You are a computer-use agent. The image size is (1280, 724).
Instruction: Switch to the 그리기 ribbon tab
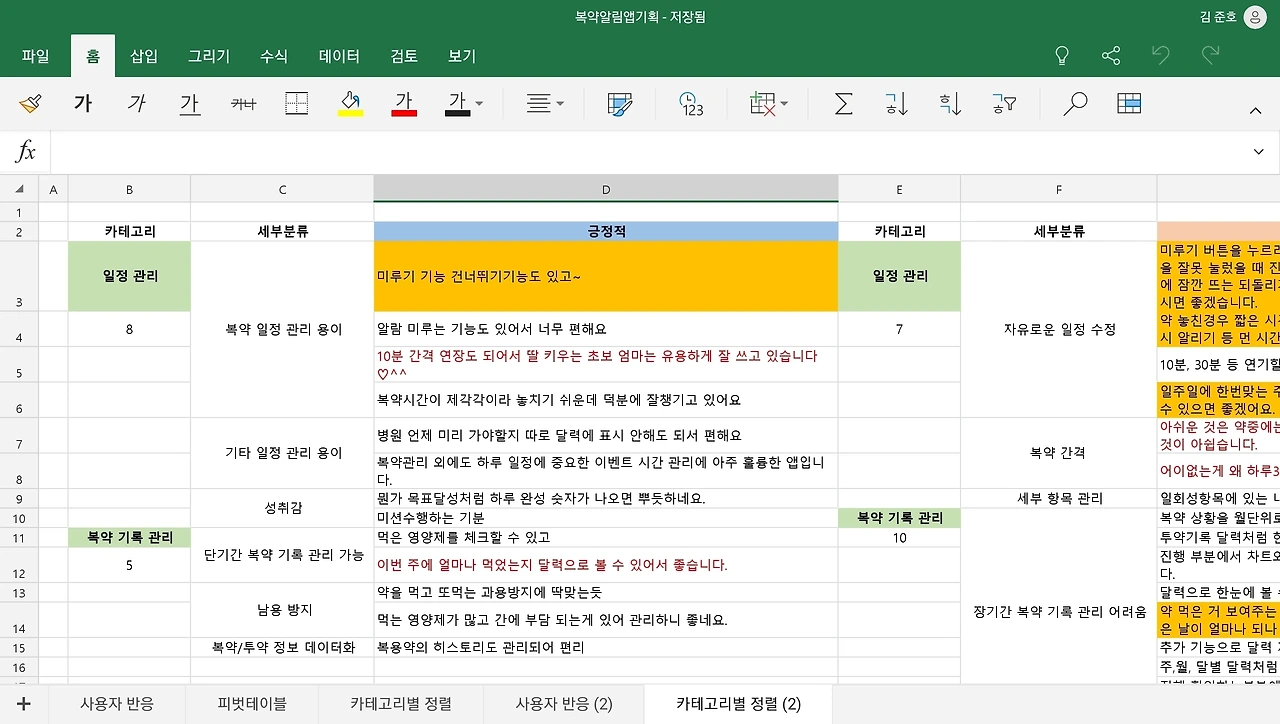[209, 56]
